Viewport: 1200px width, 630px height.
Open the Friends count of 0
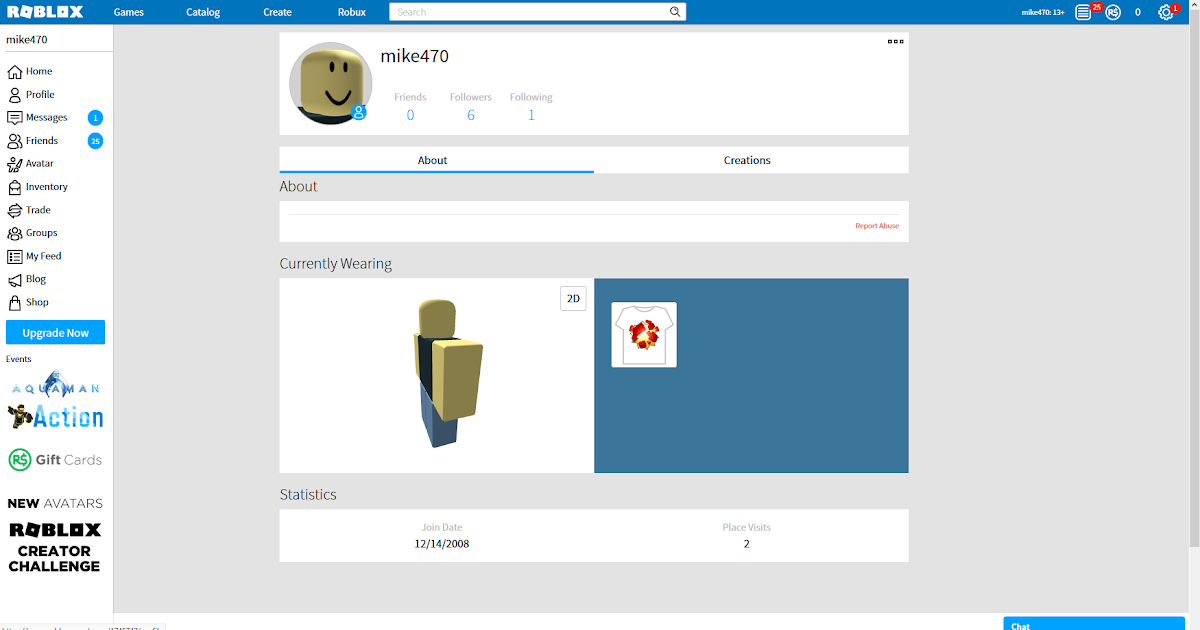coord(410,115)
